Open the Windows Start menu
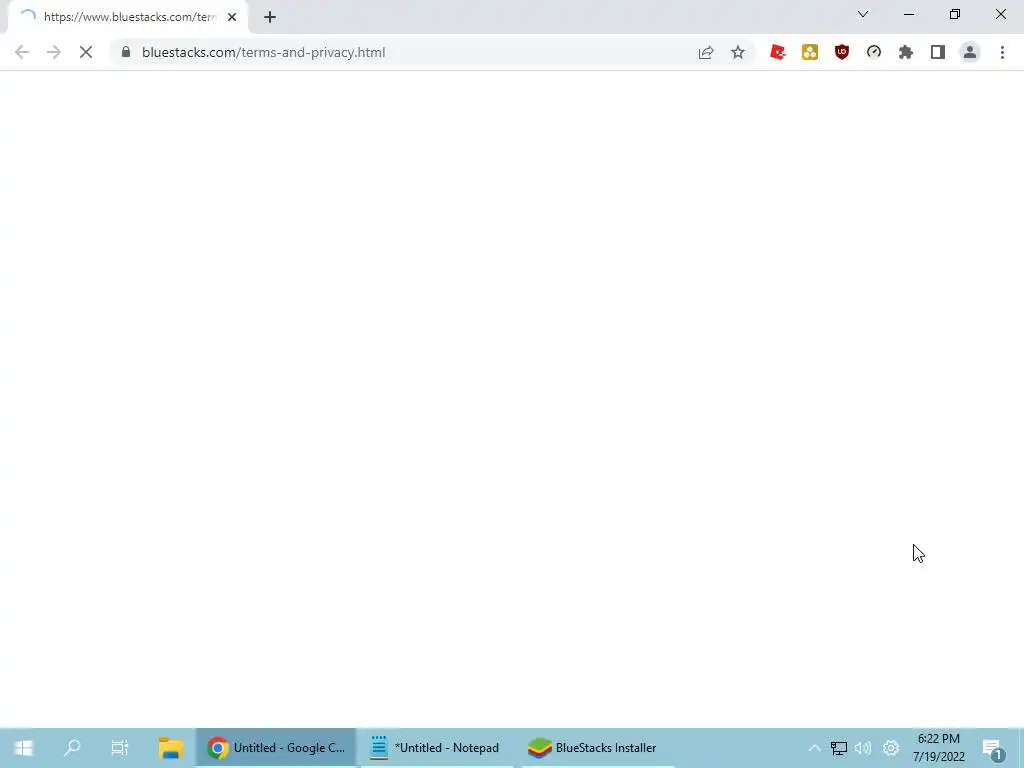Image resolution: width=1024 pixels, height=768 pixels. point(24,748)
